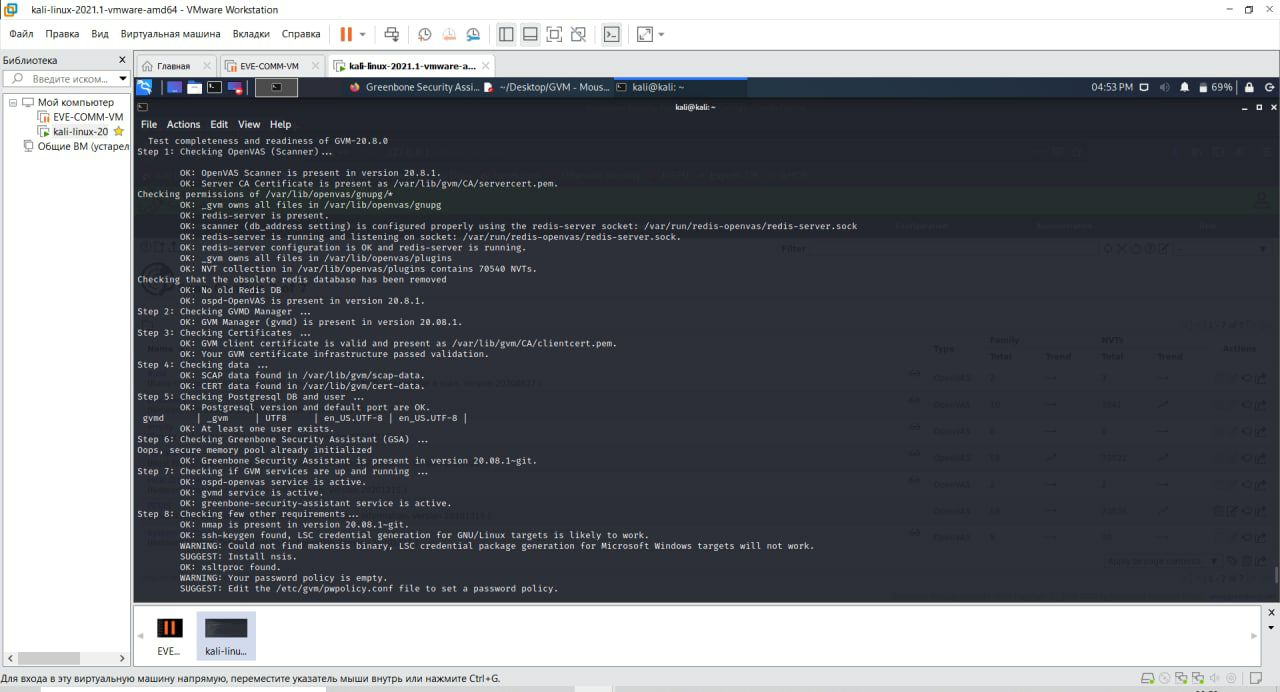Screen dimensions: 1280x692
Task: Select kali-linux-20 in the library tree
Action: [x=74, y=131]
